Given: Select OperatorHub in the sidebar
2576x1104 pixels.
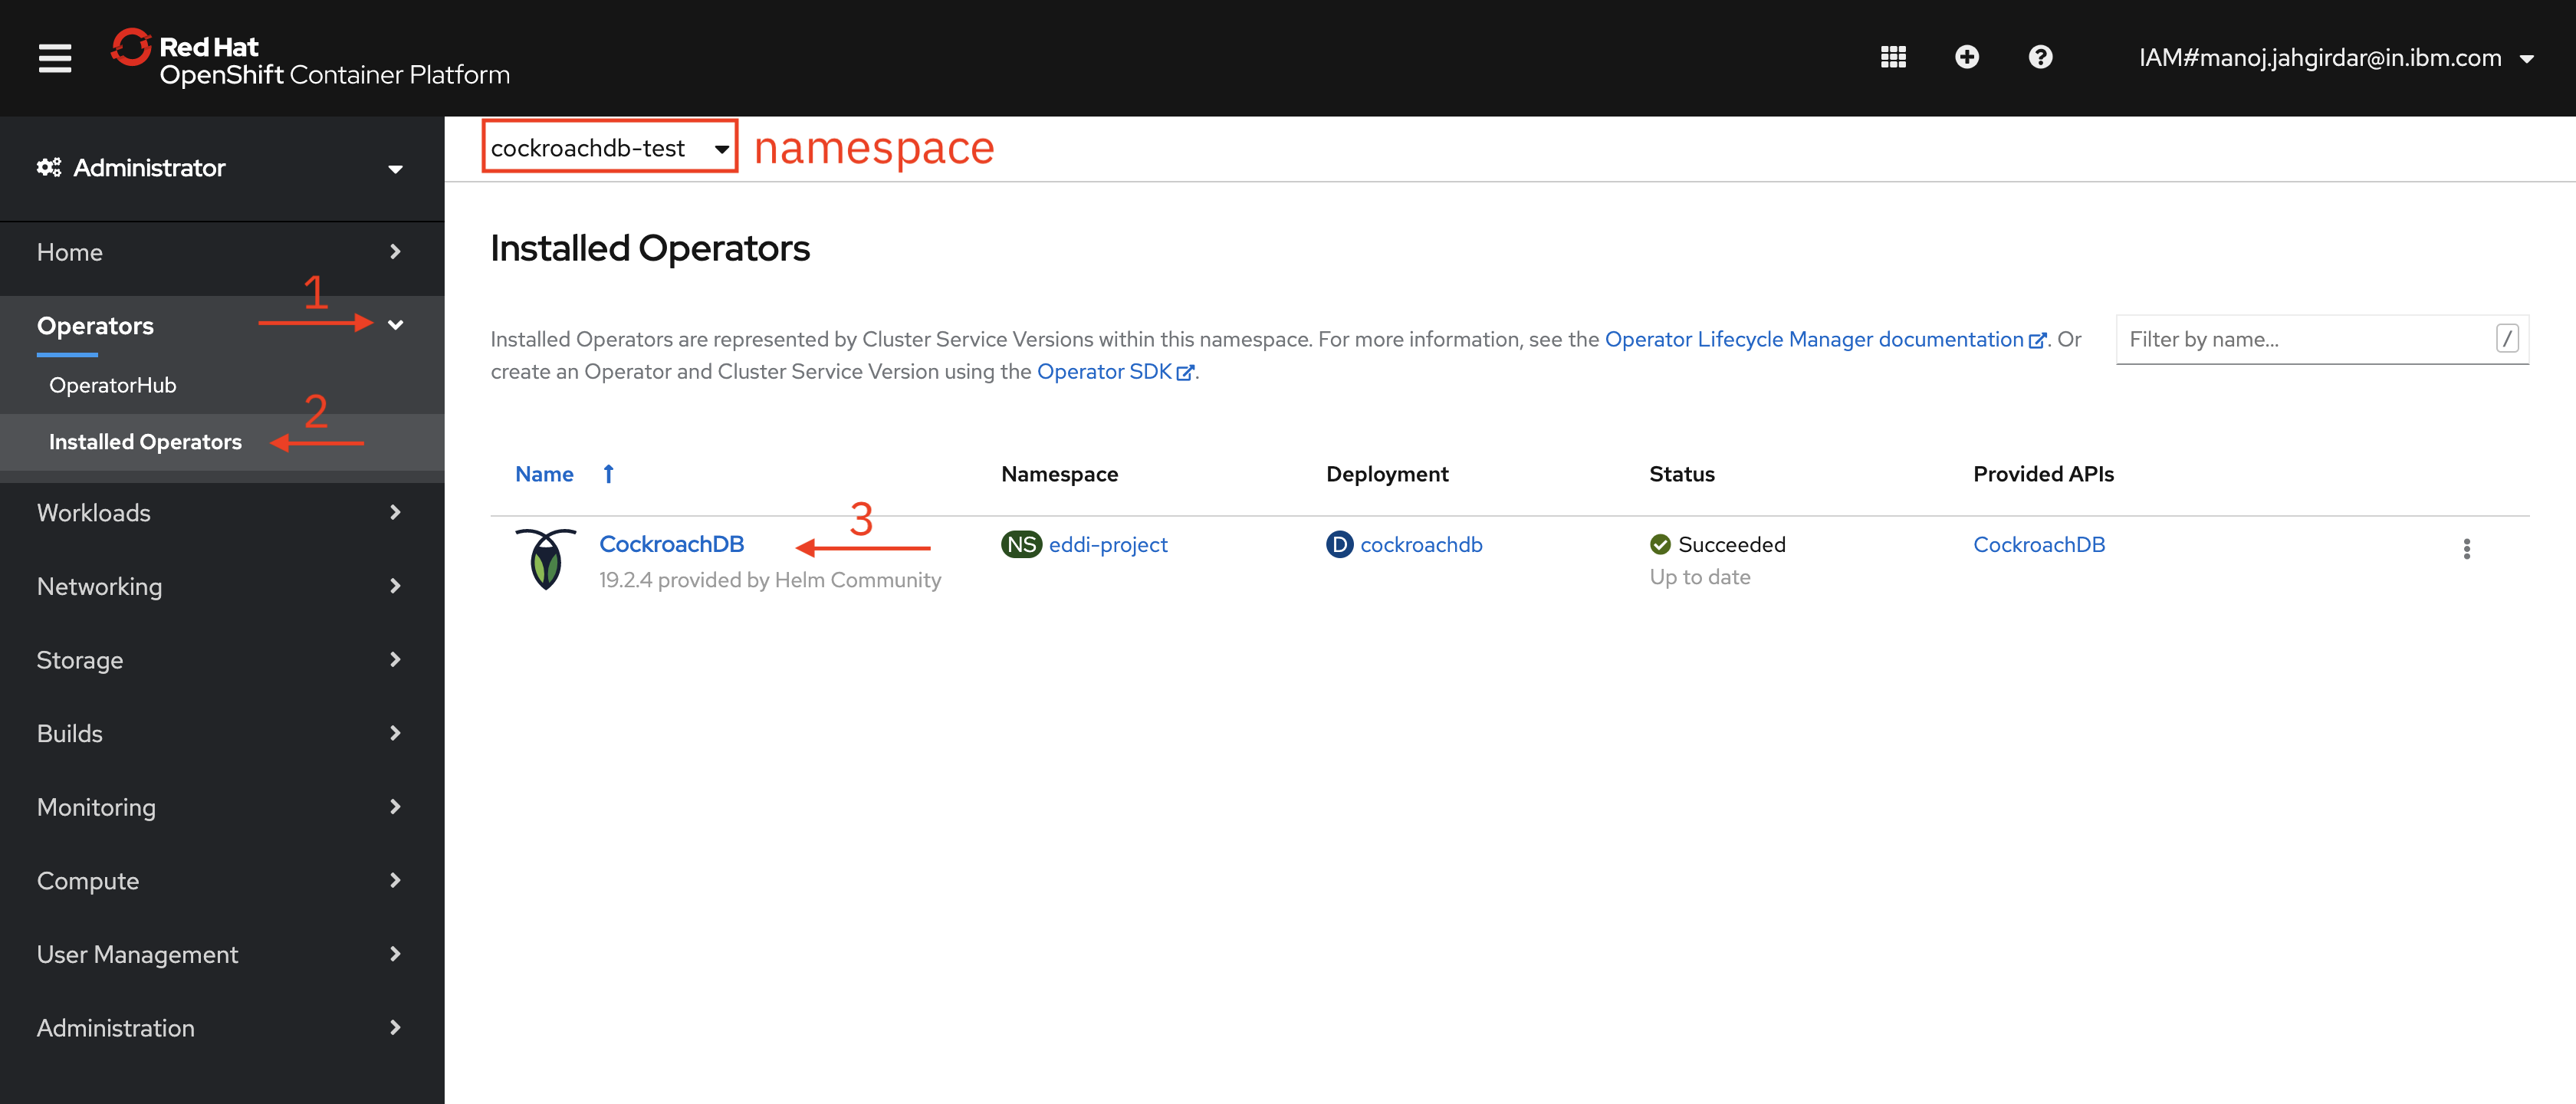Looking at the screenshot, I should tap(113, 385).
